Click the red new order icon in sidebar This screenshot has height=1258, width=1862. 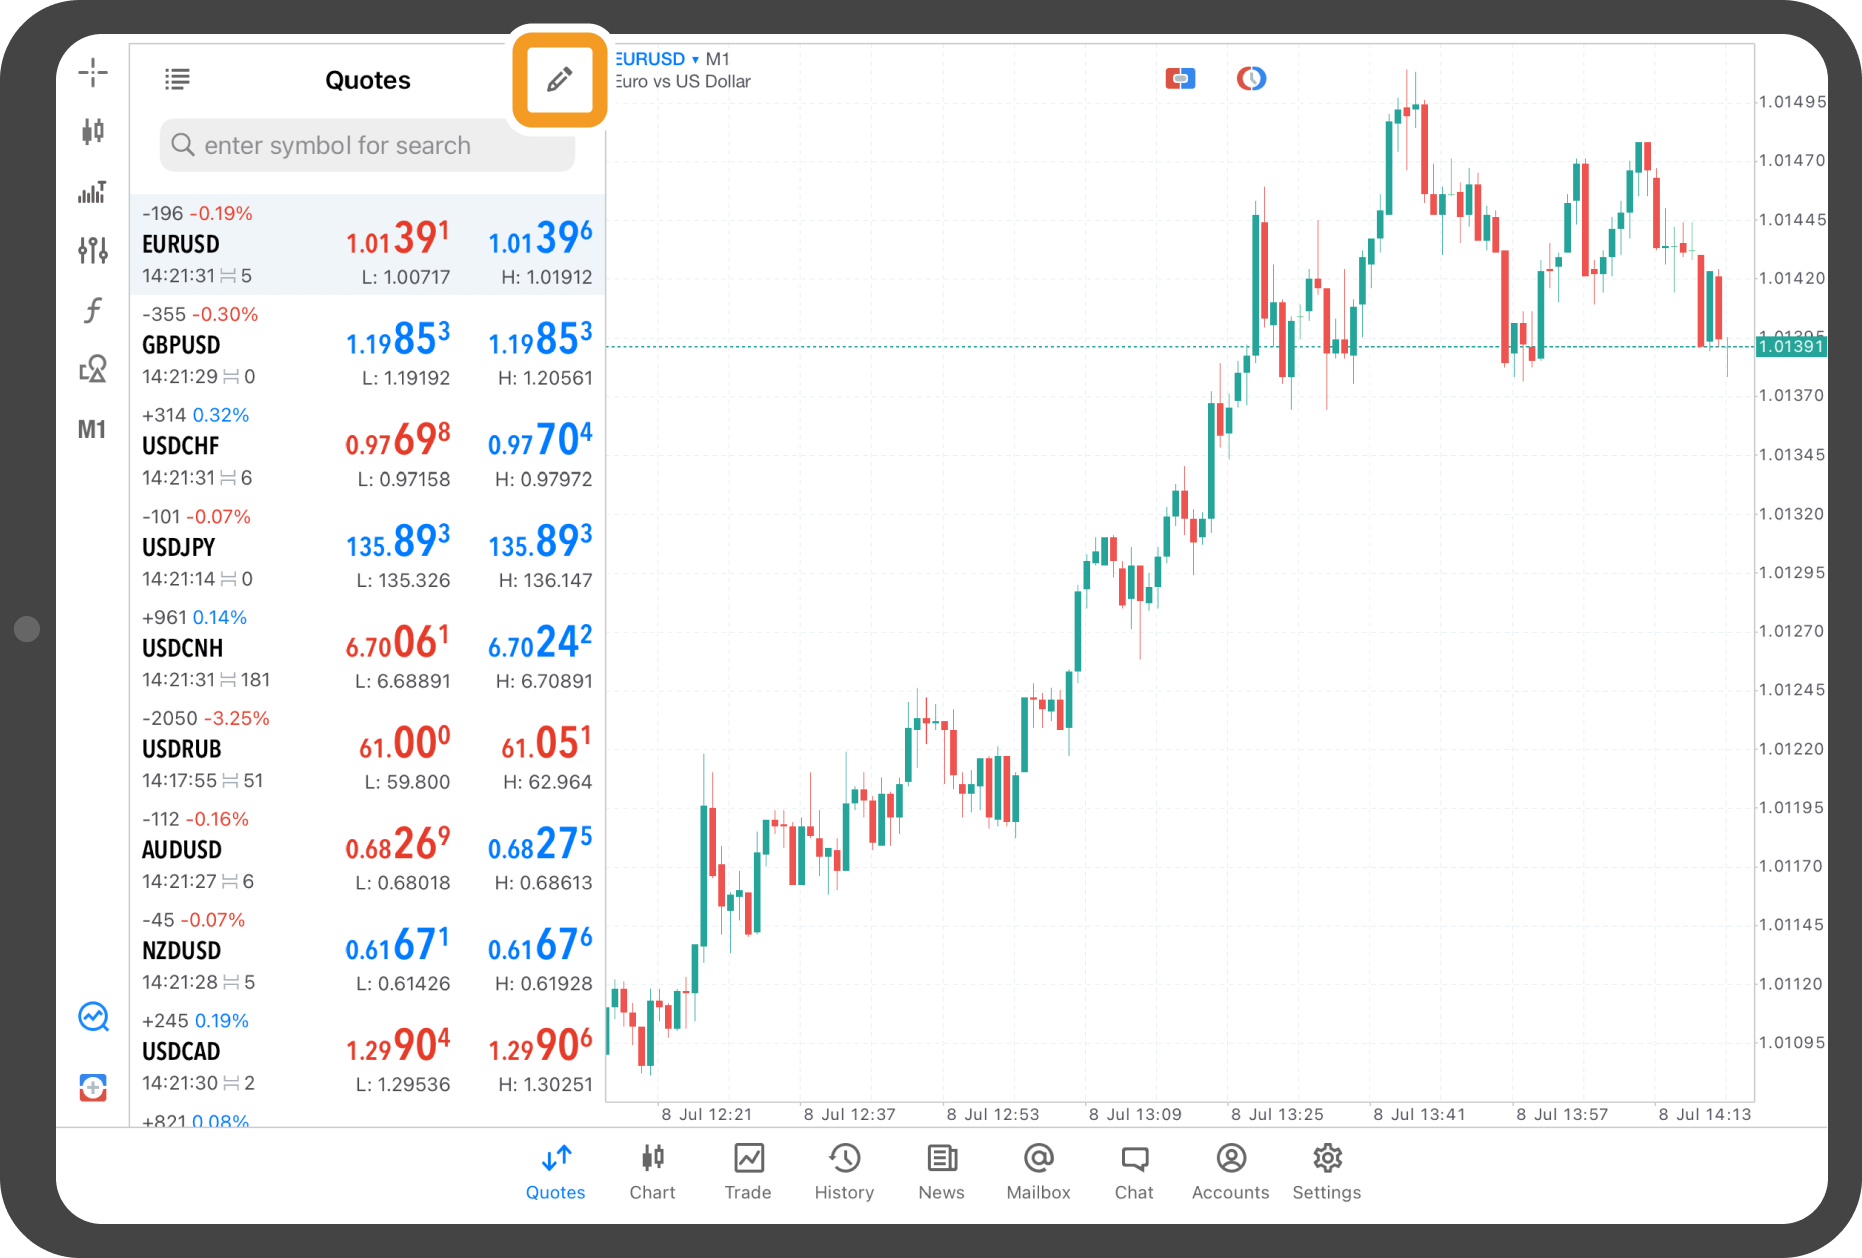coord(93,1087)
